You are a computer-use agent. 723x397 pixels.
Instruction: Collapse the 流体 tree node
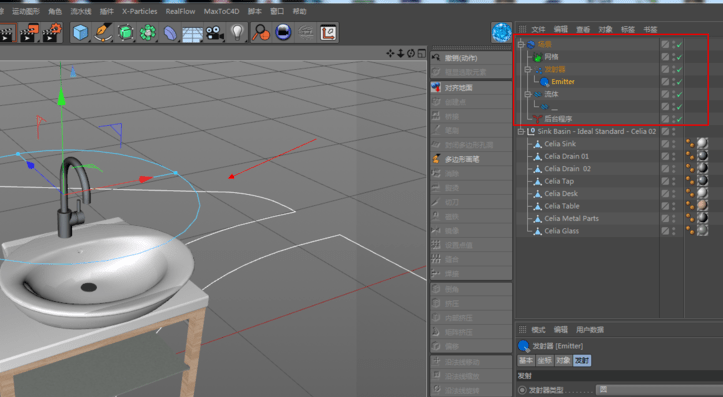click(528, 94)
